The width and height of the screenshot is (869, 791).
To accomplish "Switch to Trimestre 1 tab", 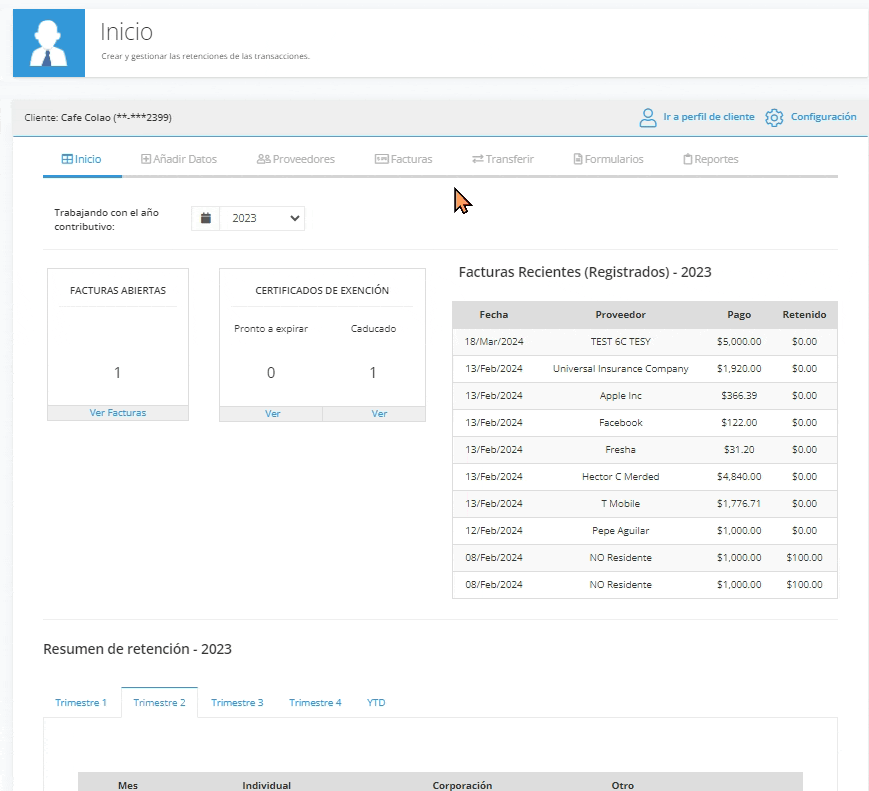I will click(x=81, y=702).
